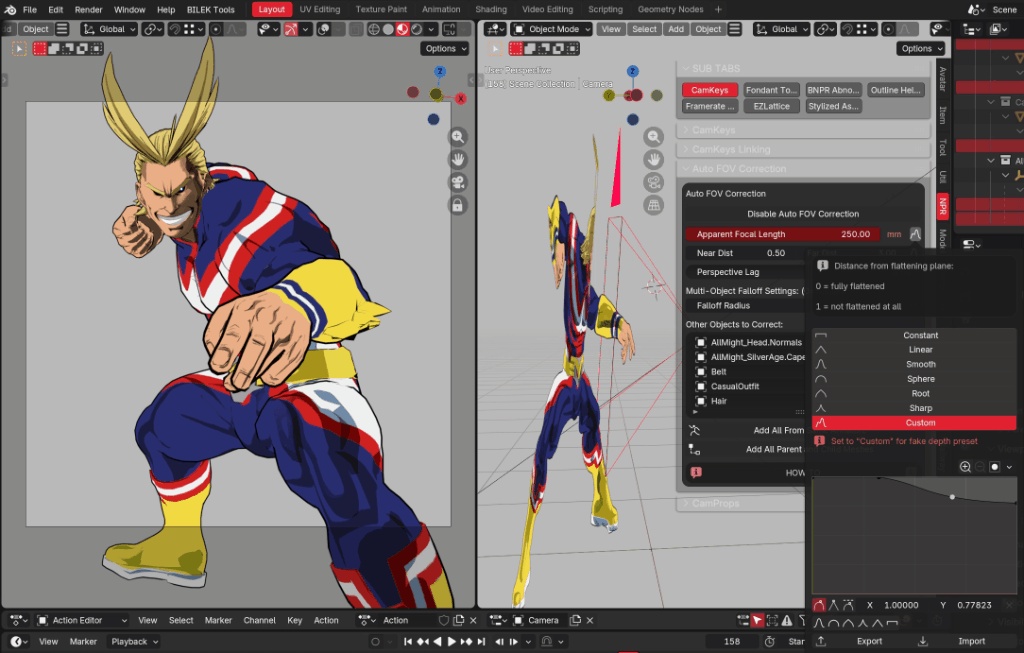Select Sharp from the falloff list
This screenshot has height=653, width=1024.
[x=914, y=408]
